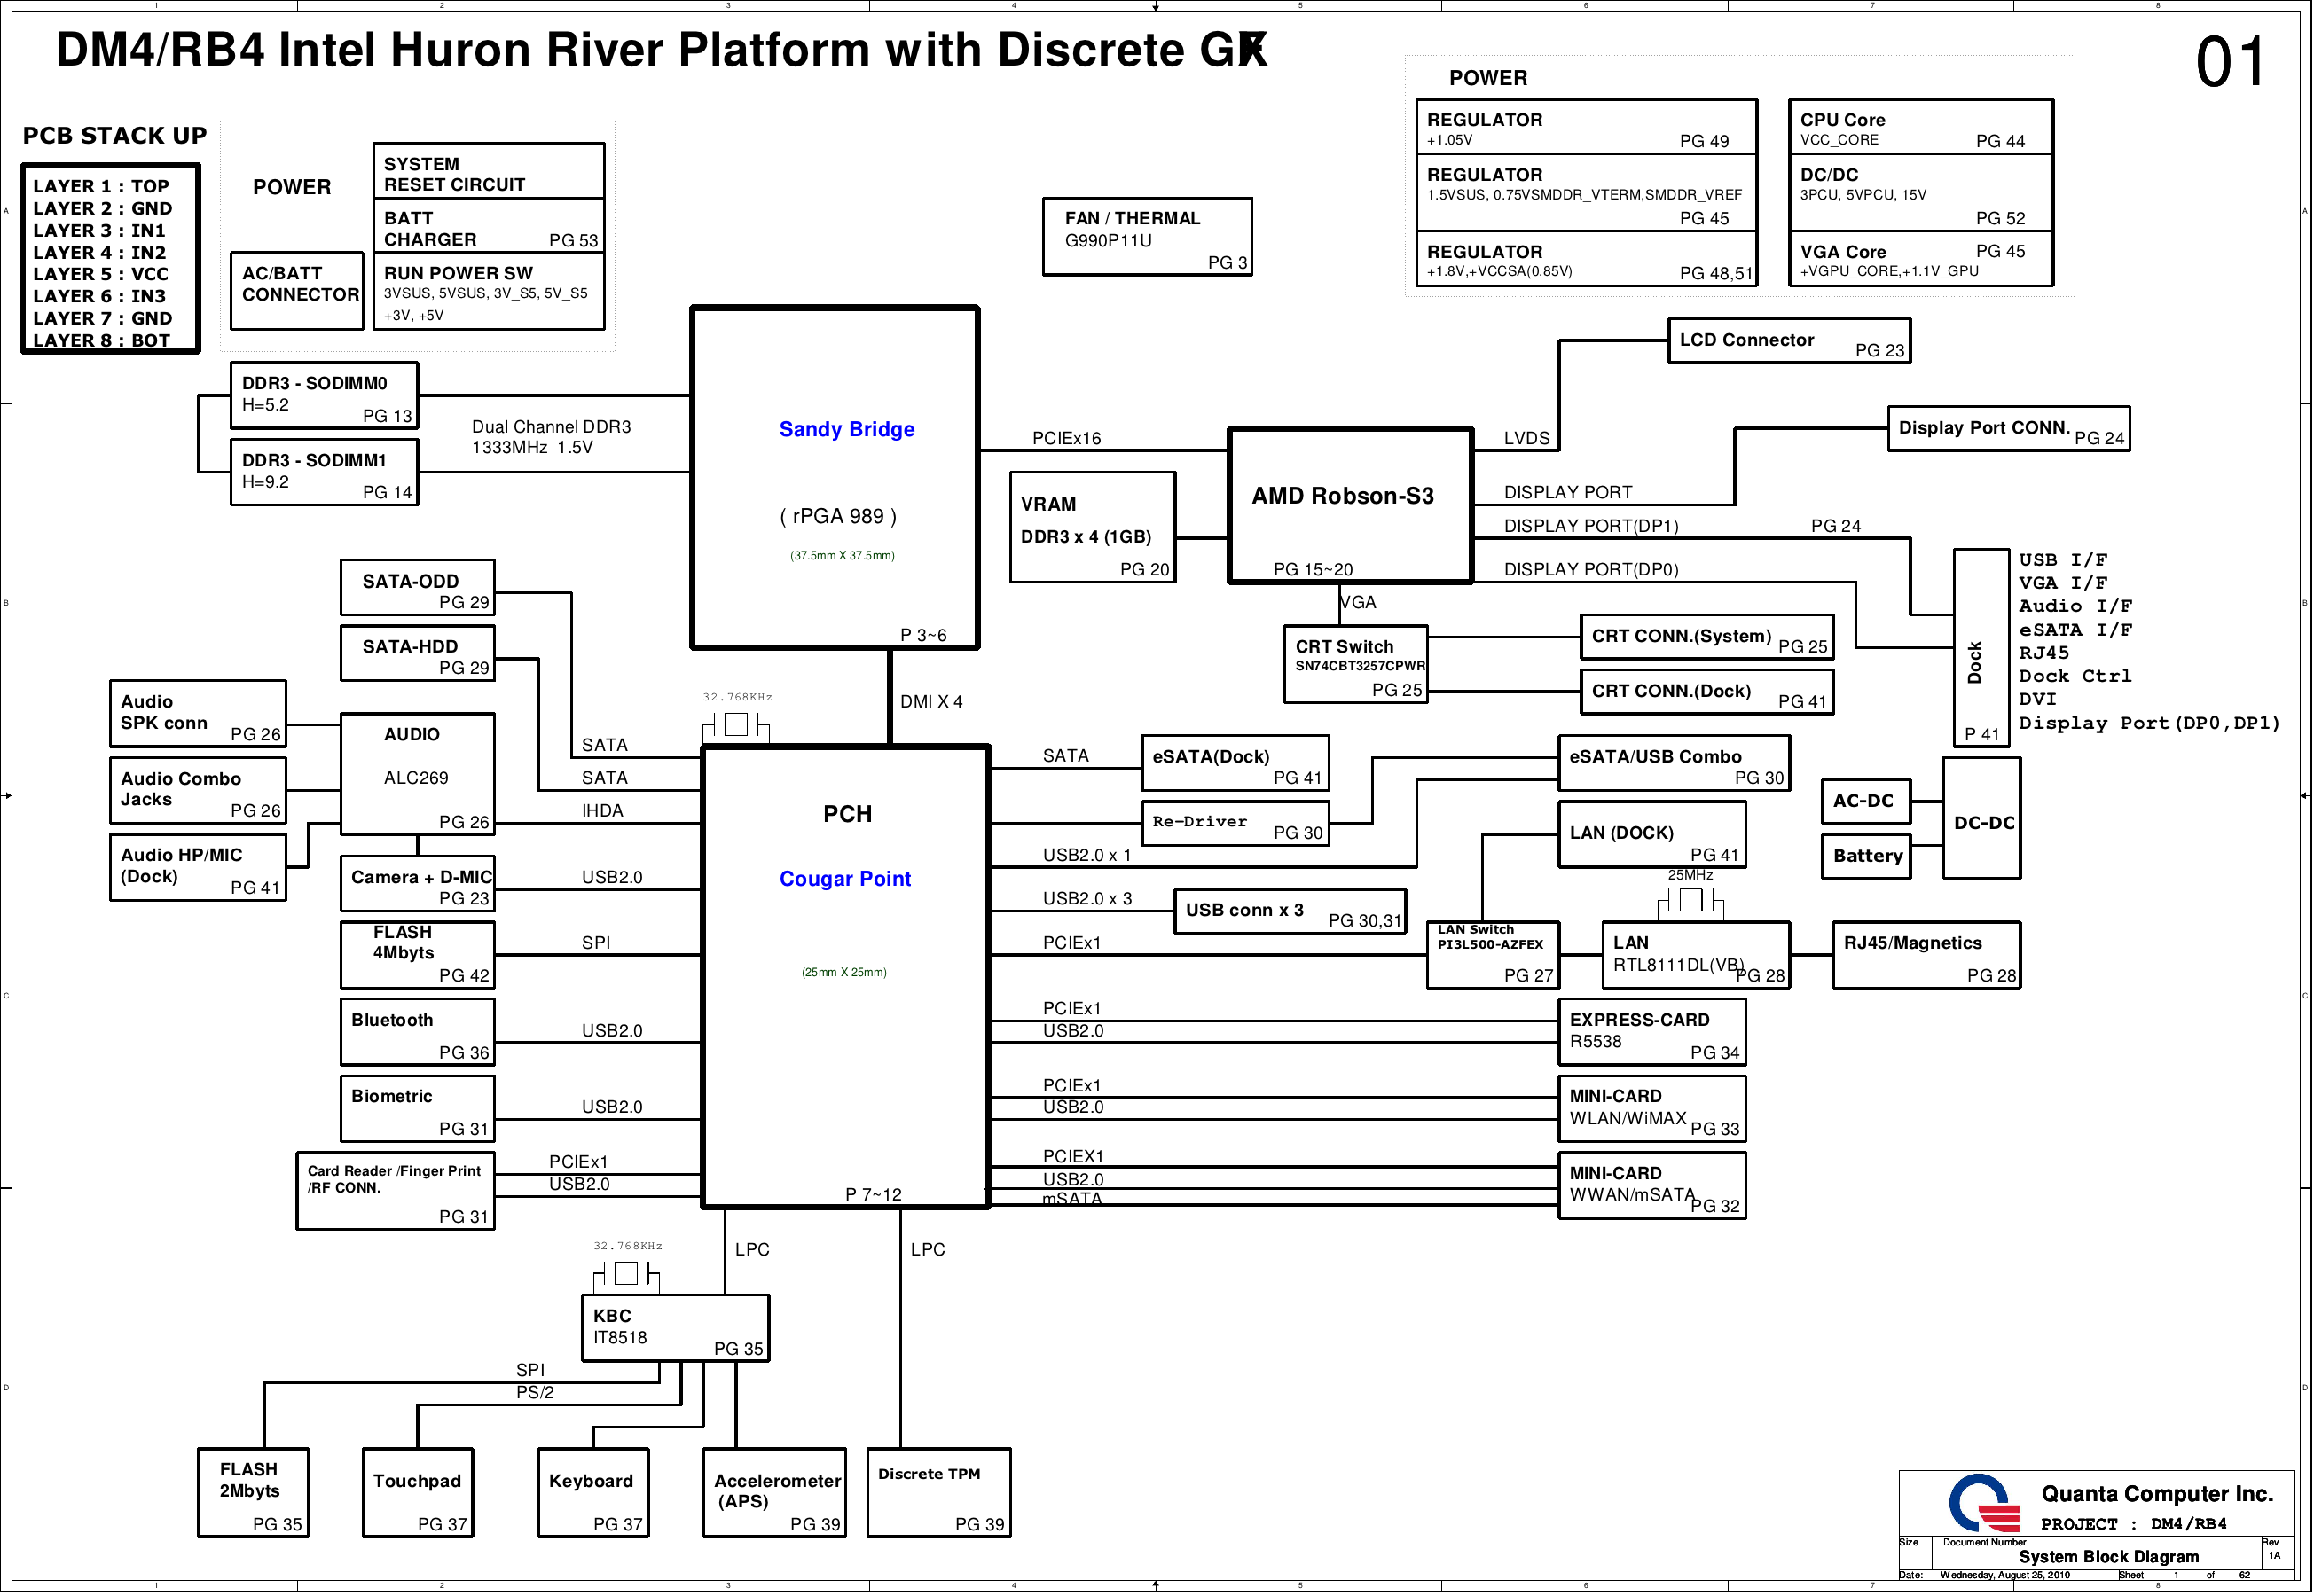2314x1596 pixels.
Task: Click the DC-DC block
Action: [1982, 819]
